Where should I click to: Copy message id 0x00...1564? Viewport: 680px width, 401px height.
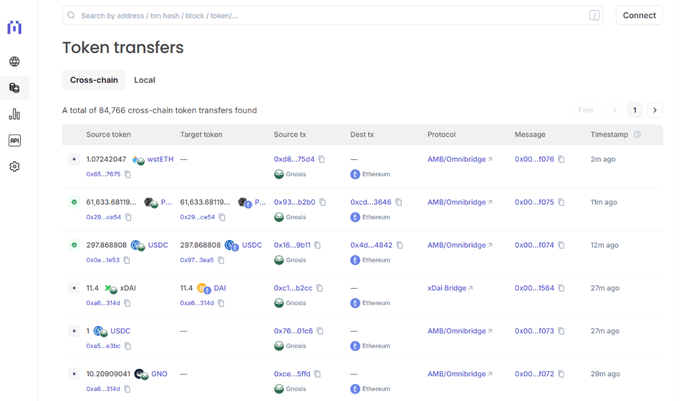(x=561, y=288)
